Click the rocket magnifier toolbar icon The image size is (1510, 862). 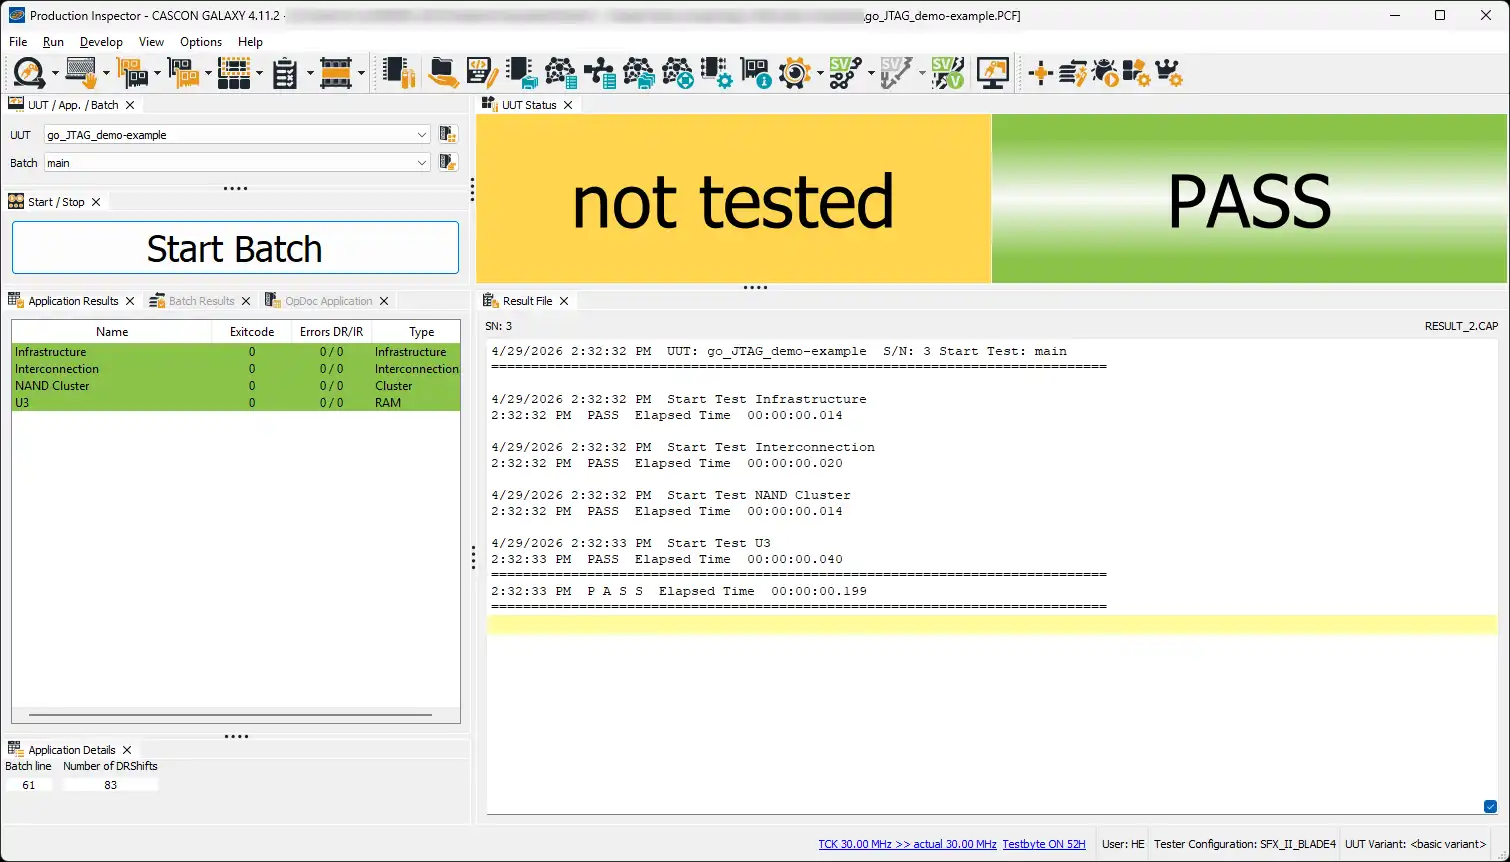pos(29,73)
